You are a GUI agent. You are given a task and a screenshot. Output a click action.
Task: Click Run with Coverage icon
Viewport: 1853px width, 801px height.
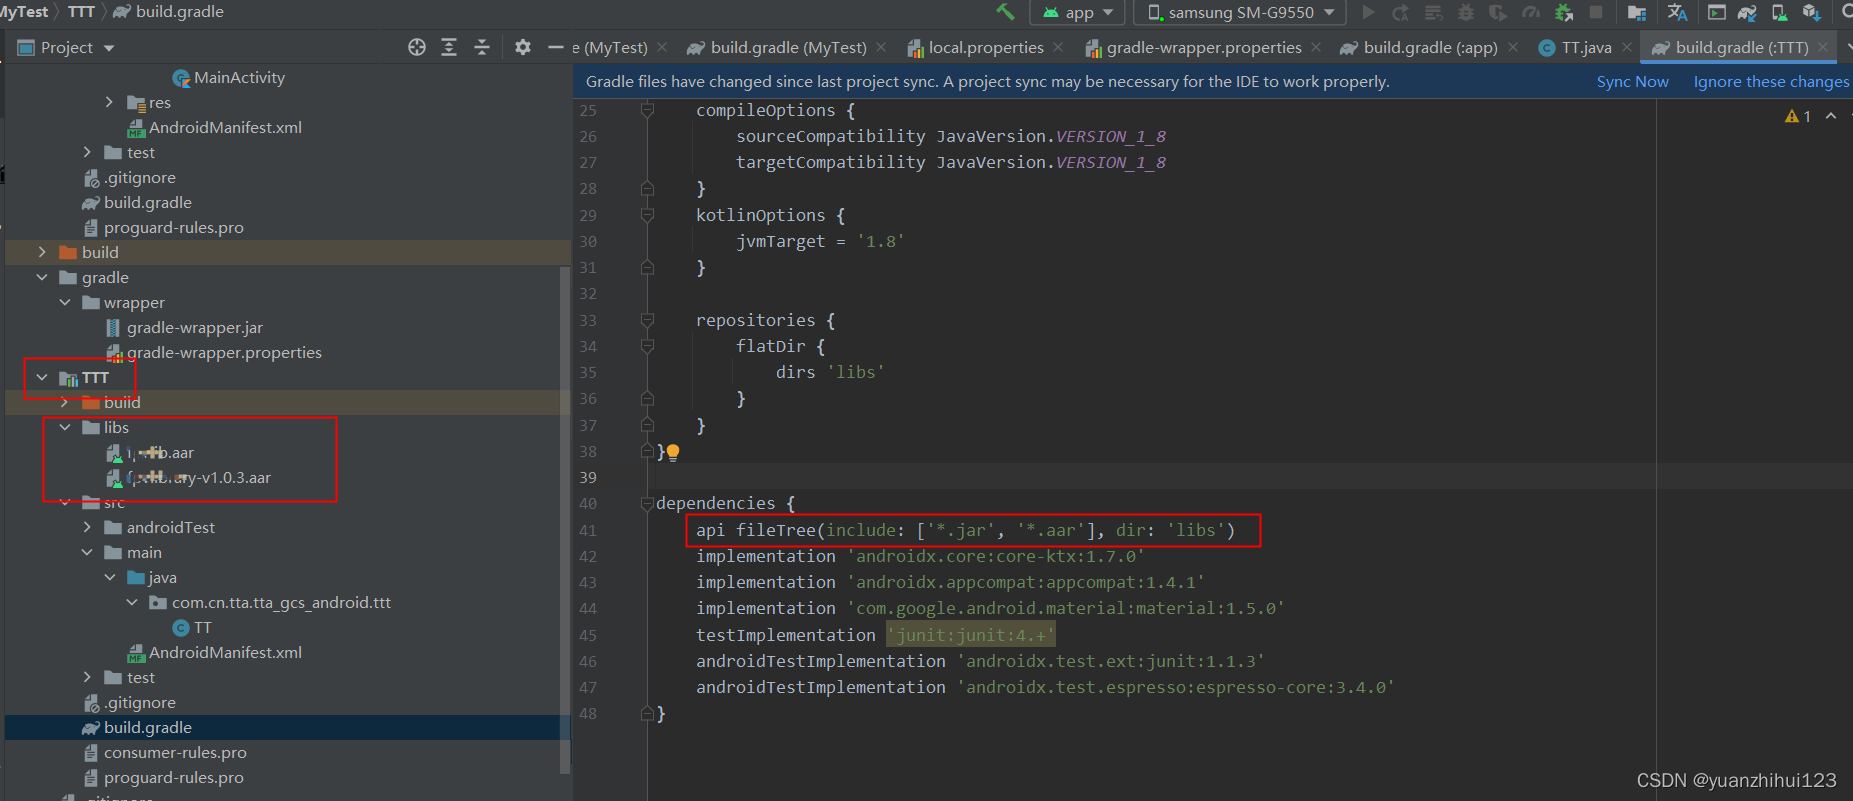1498,12
